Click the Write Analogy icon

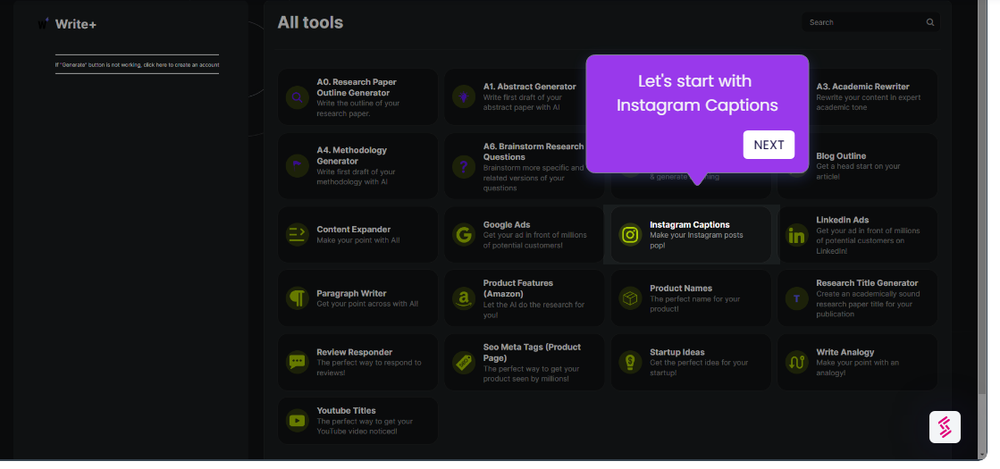[797, 362]
